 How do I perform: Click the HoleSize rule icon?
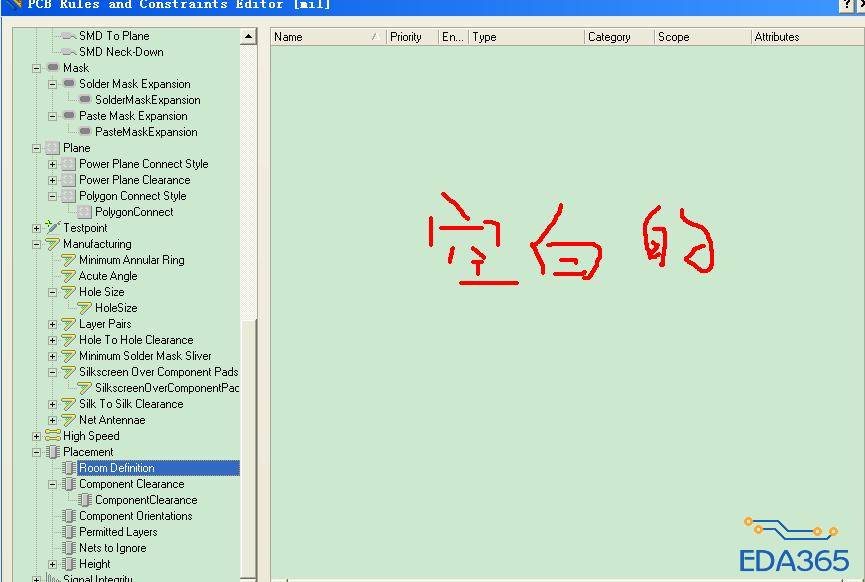84,308
